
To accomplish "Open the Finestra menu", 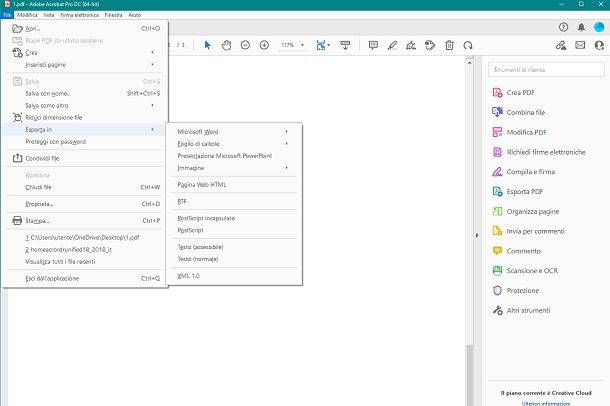I will click(114, 15).
